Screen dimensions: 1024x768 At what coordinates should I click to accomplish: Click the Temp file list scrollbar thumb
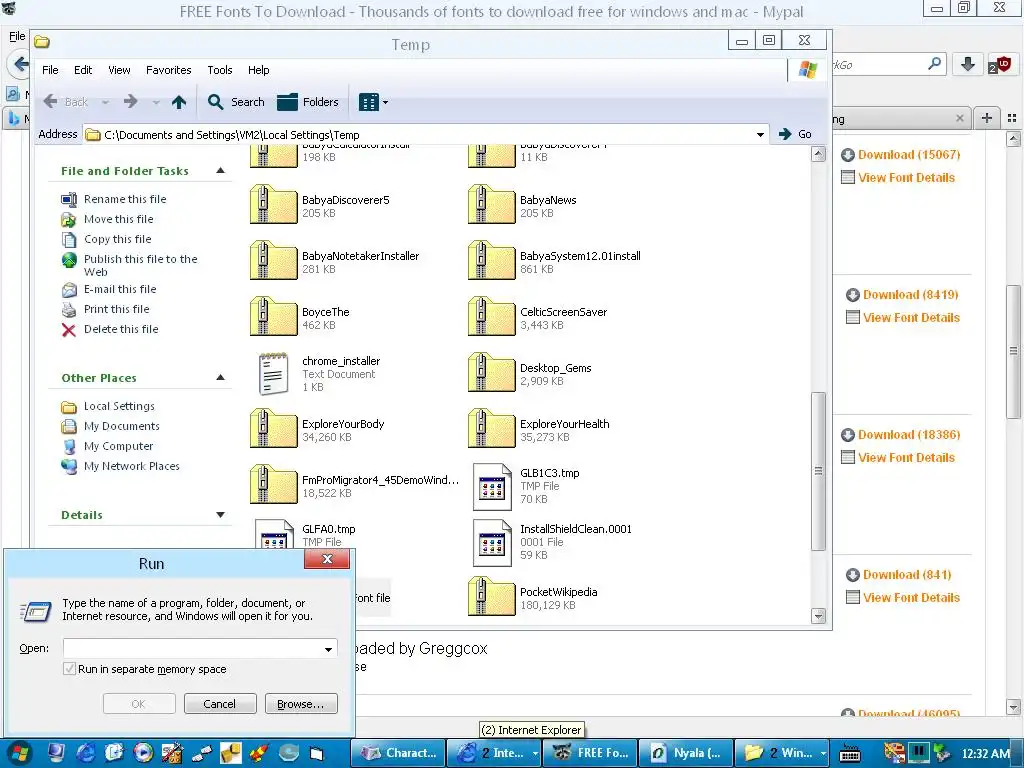click(818, 471)
